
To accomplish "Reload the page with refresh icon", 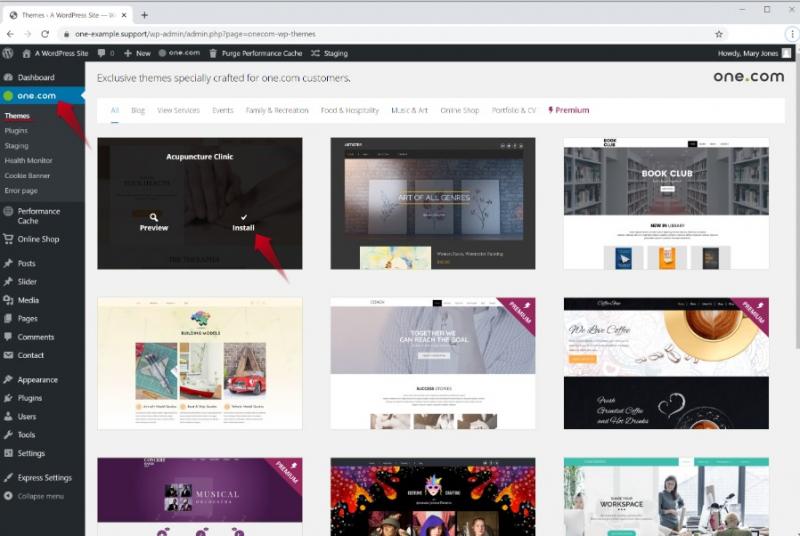I will pos(45,34).
